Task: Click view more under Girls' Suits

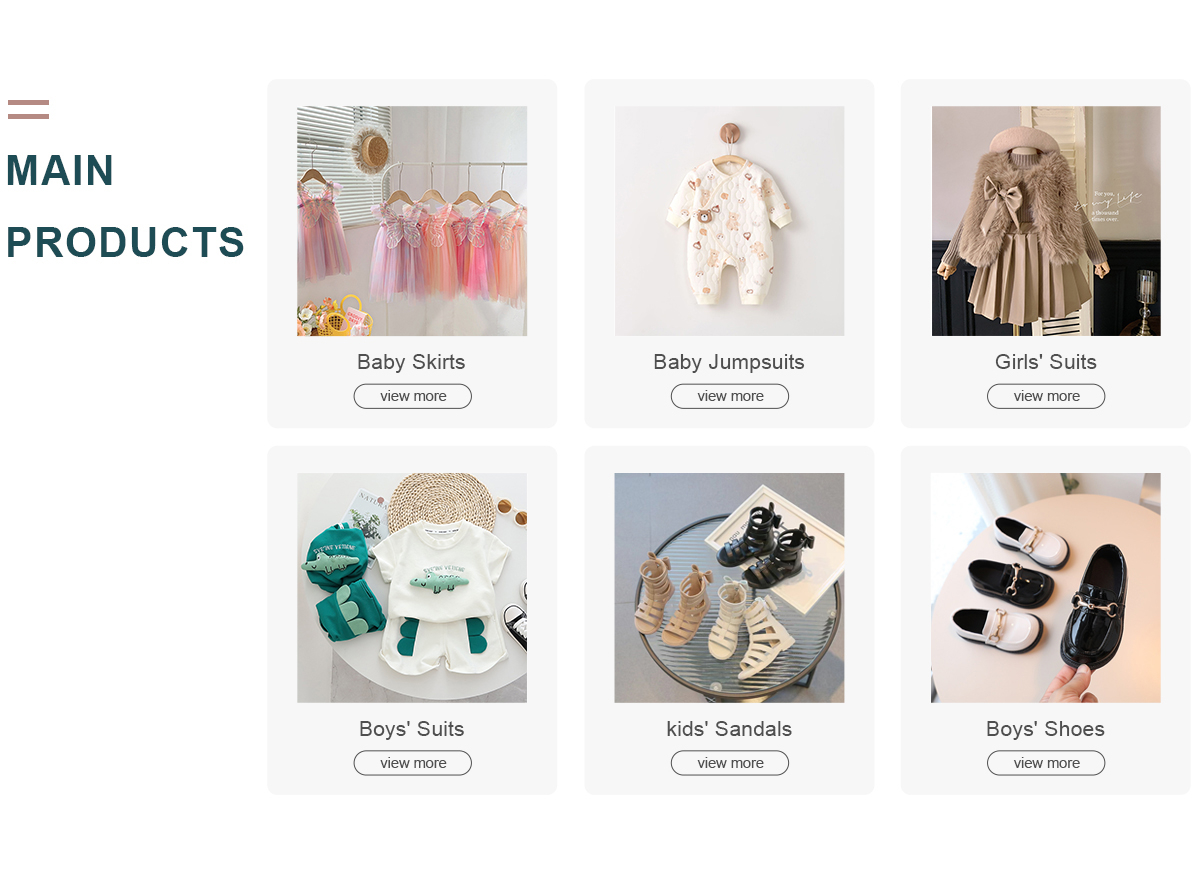Action: pos(1046,396)
